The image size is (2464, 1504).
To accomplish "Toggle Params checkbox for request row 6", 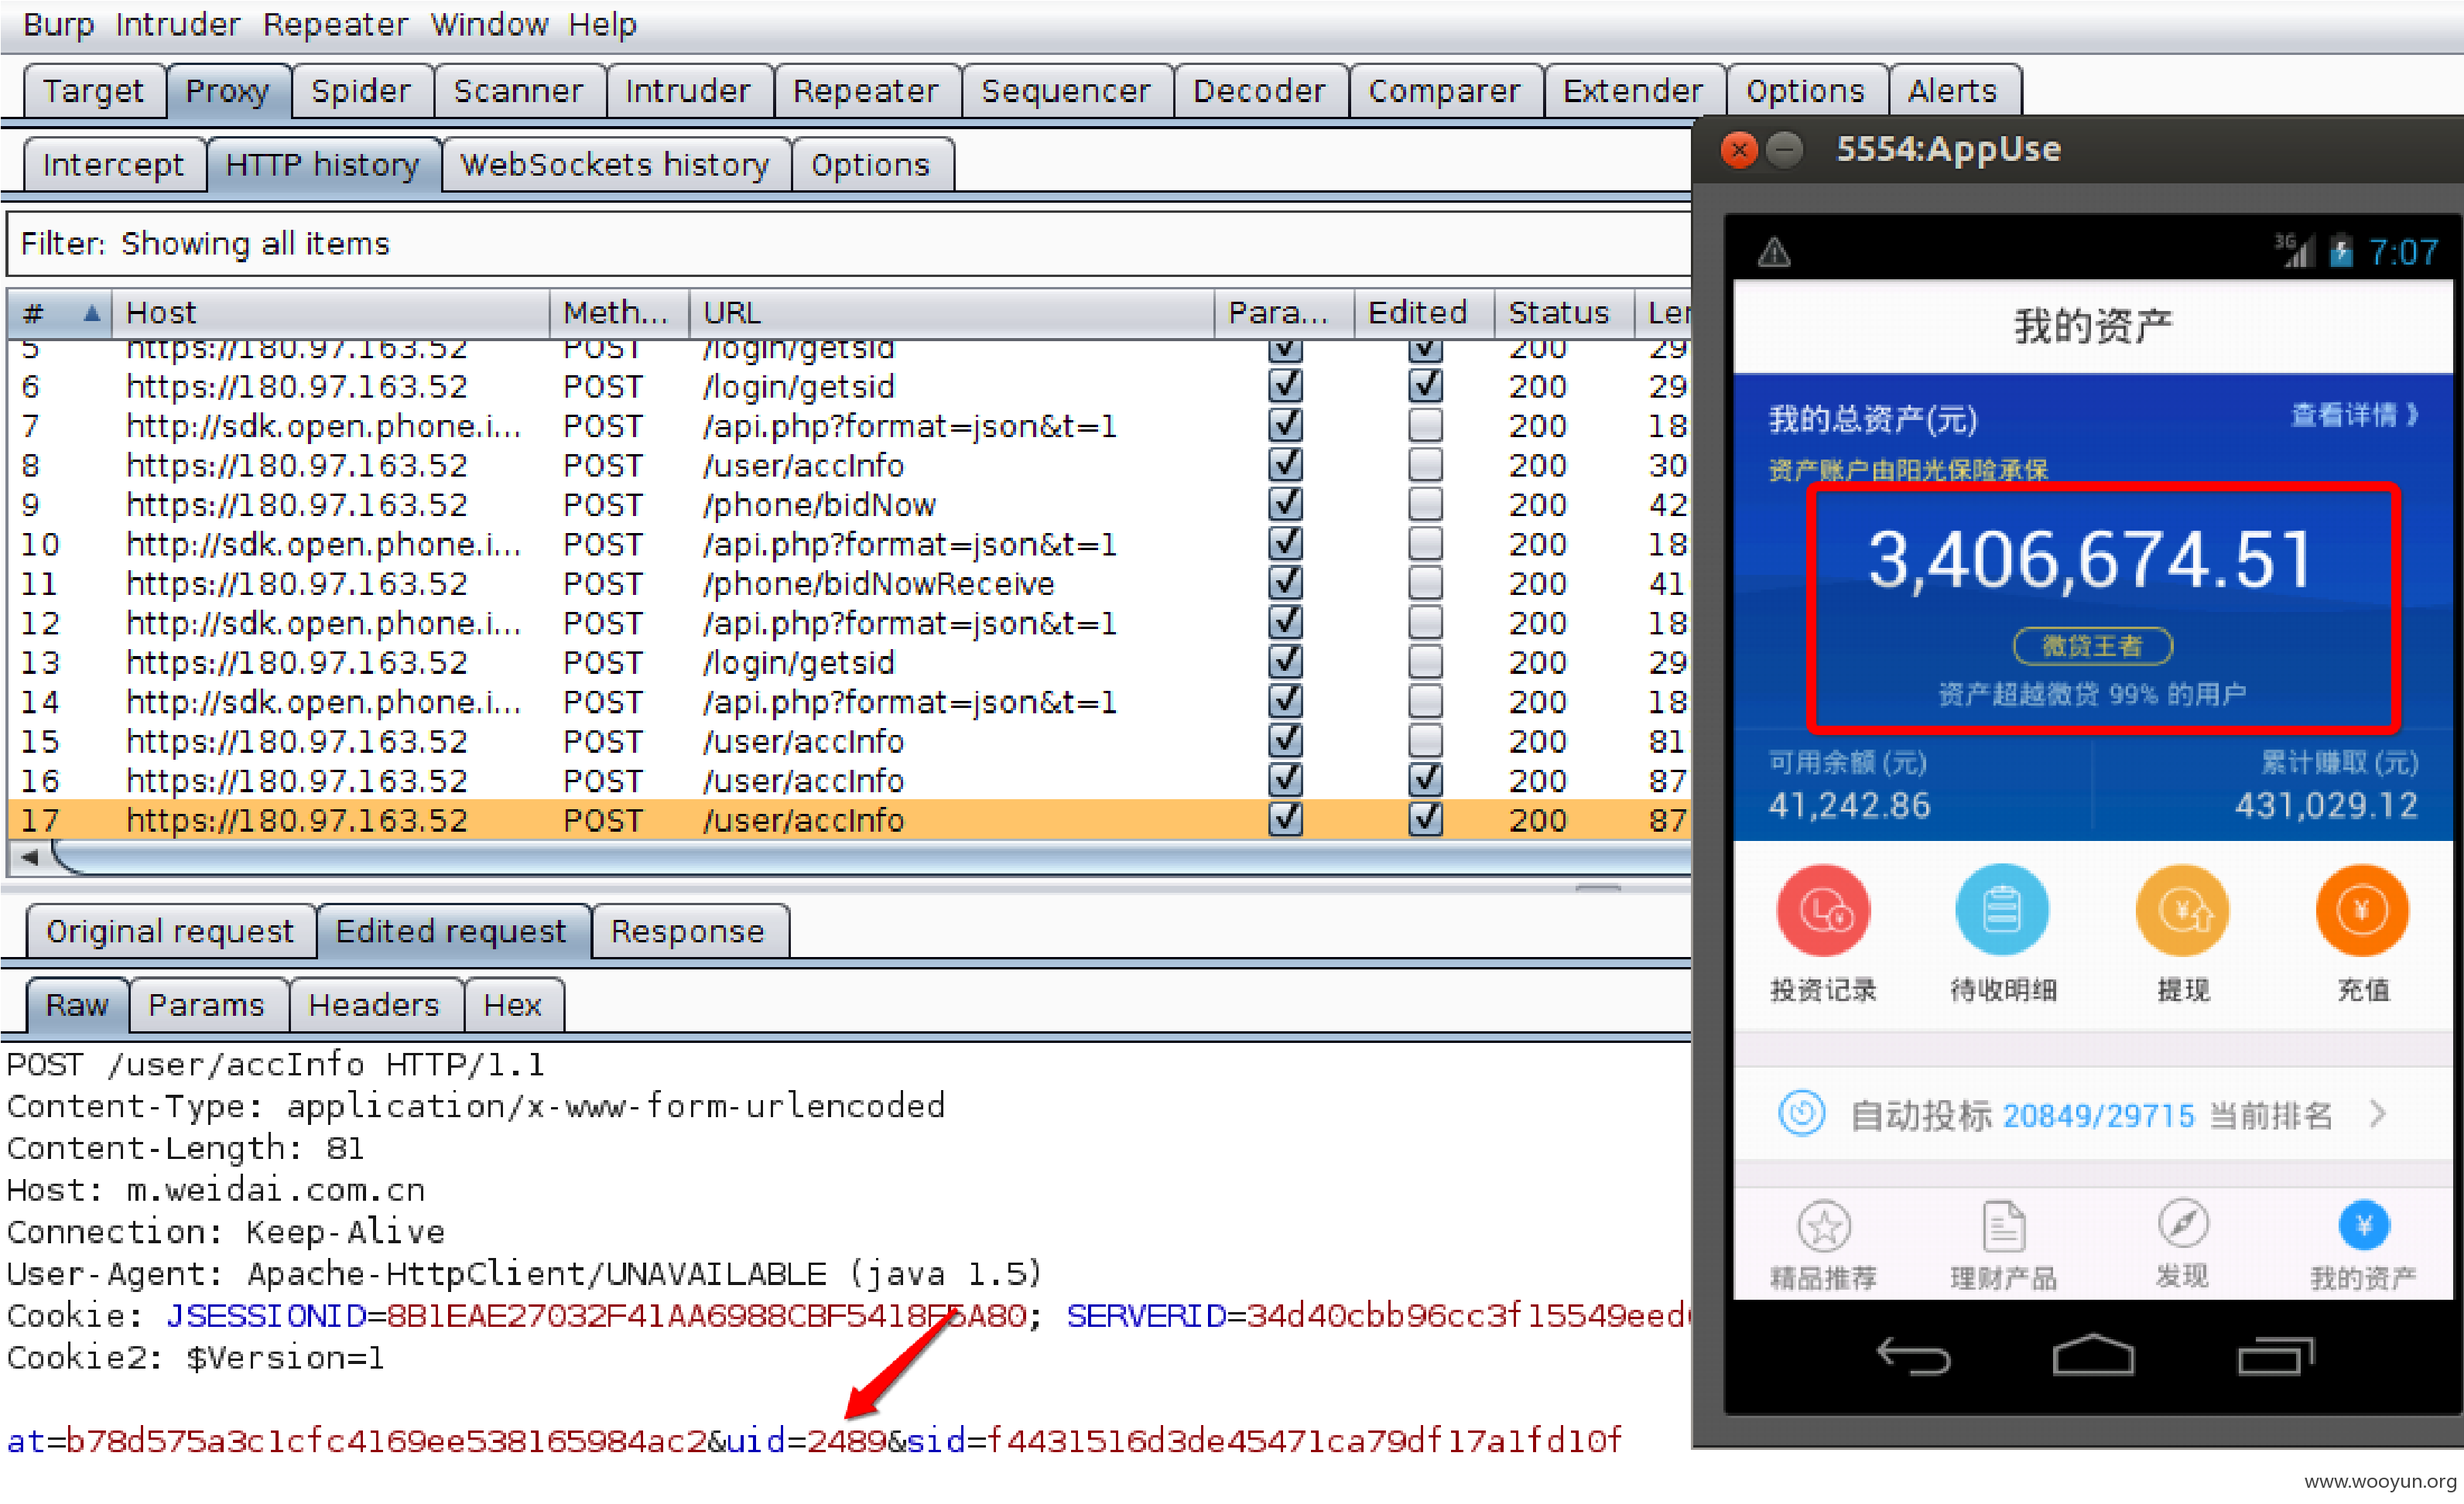I will pyautogui.click(x=1285, y=385).
